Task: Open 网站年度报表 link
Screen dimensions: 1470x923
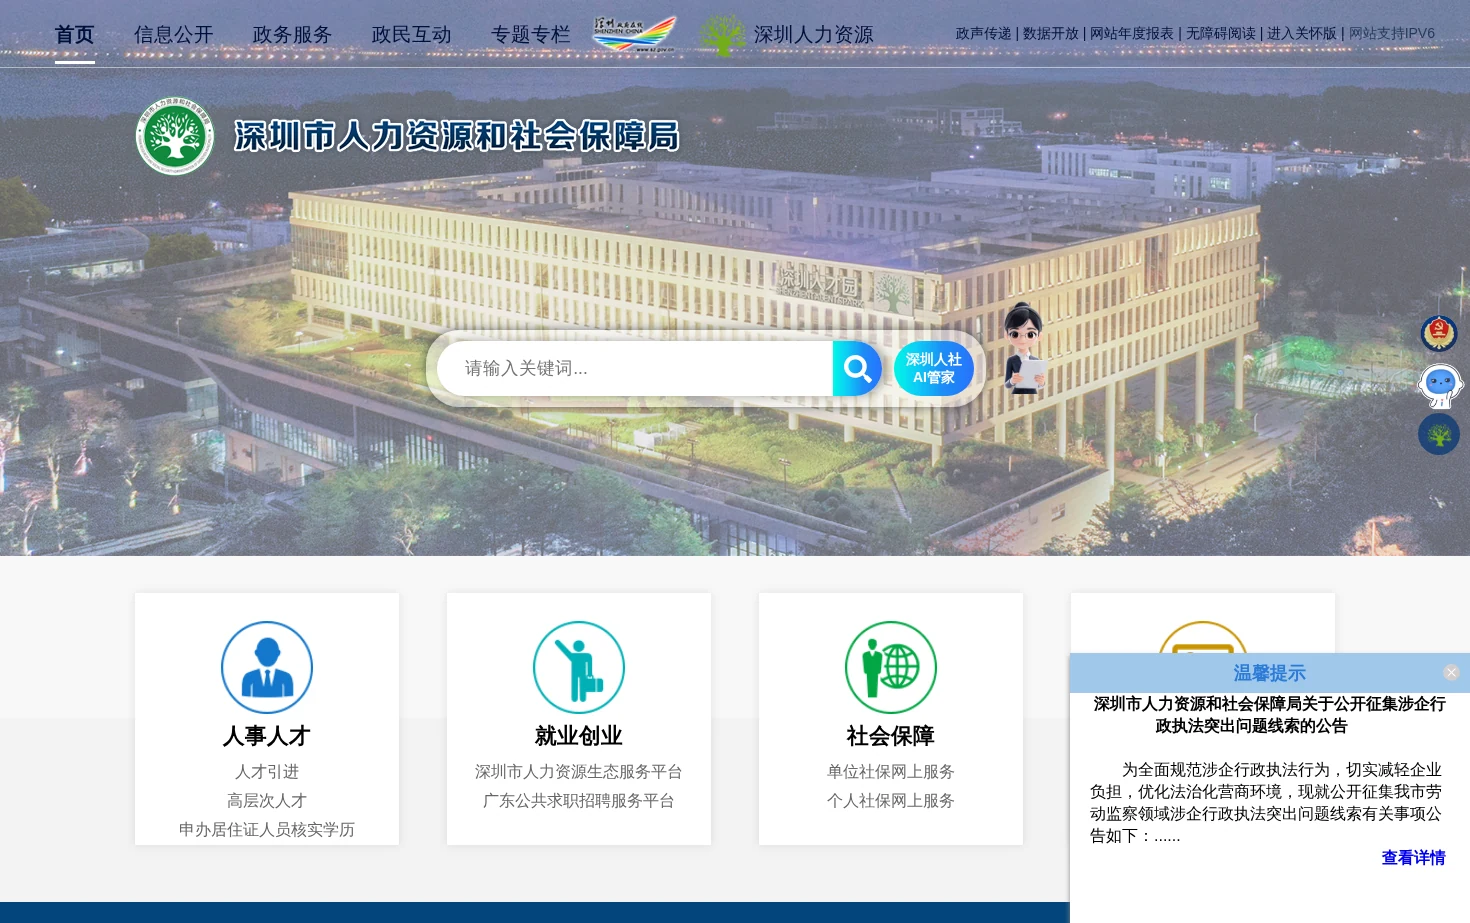Action: pyautogui.click(x=1132, y=33)
